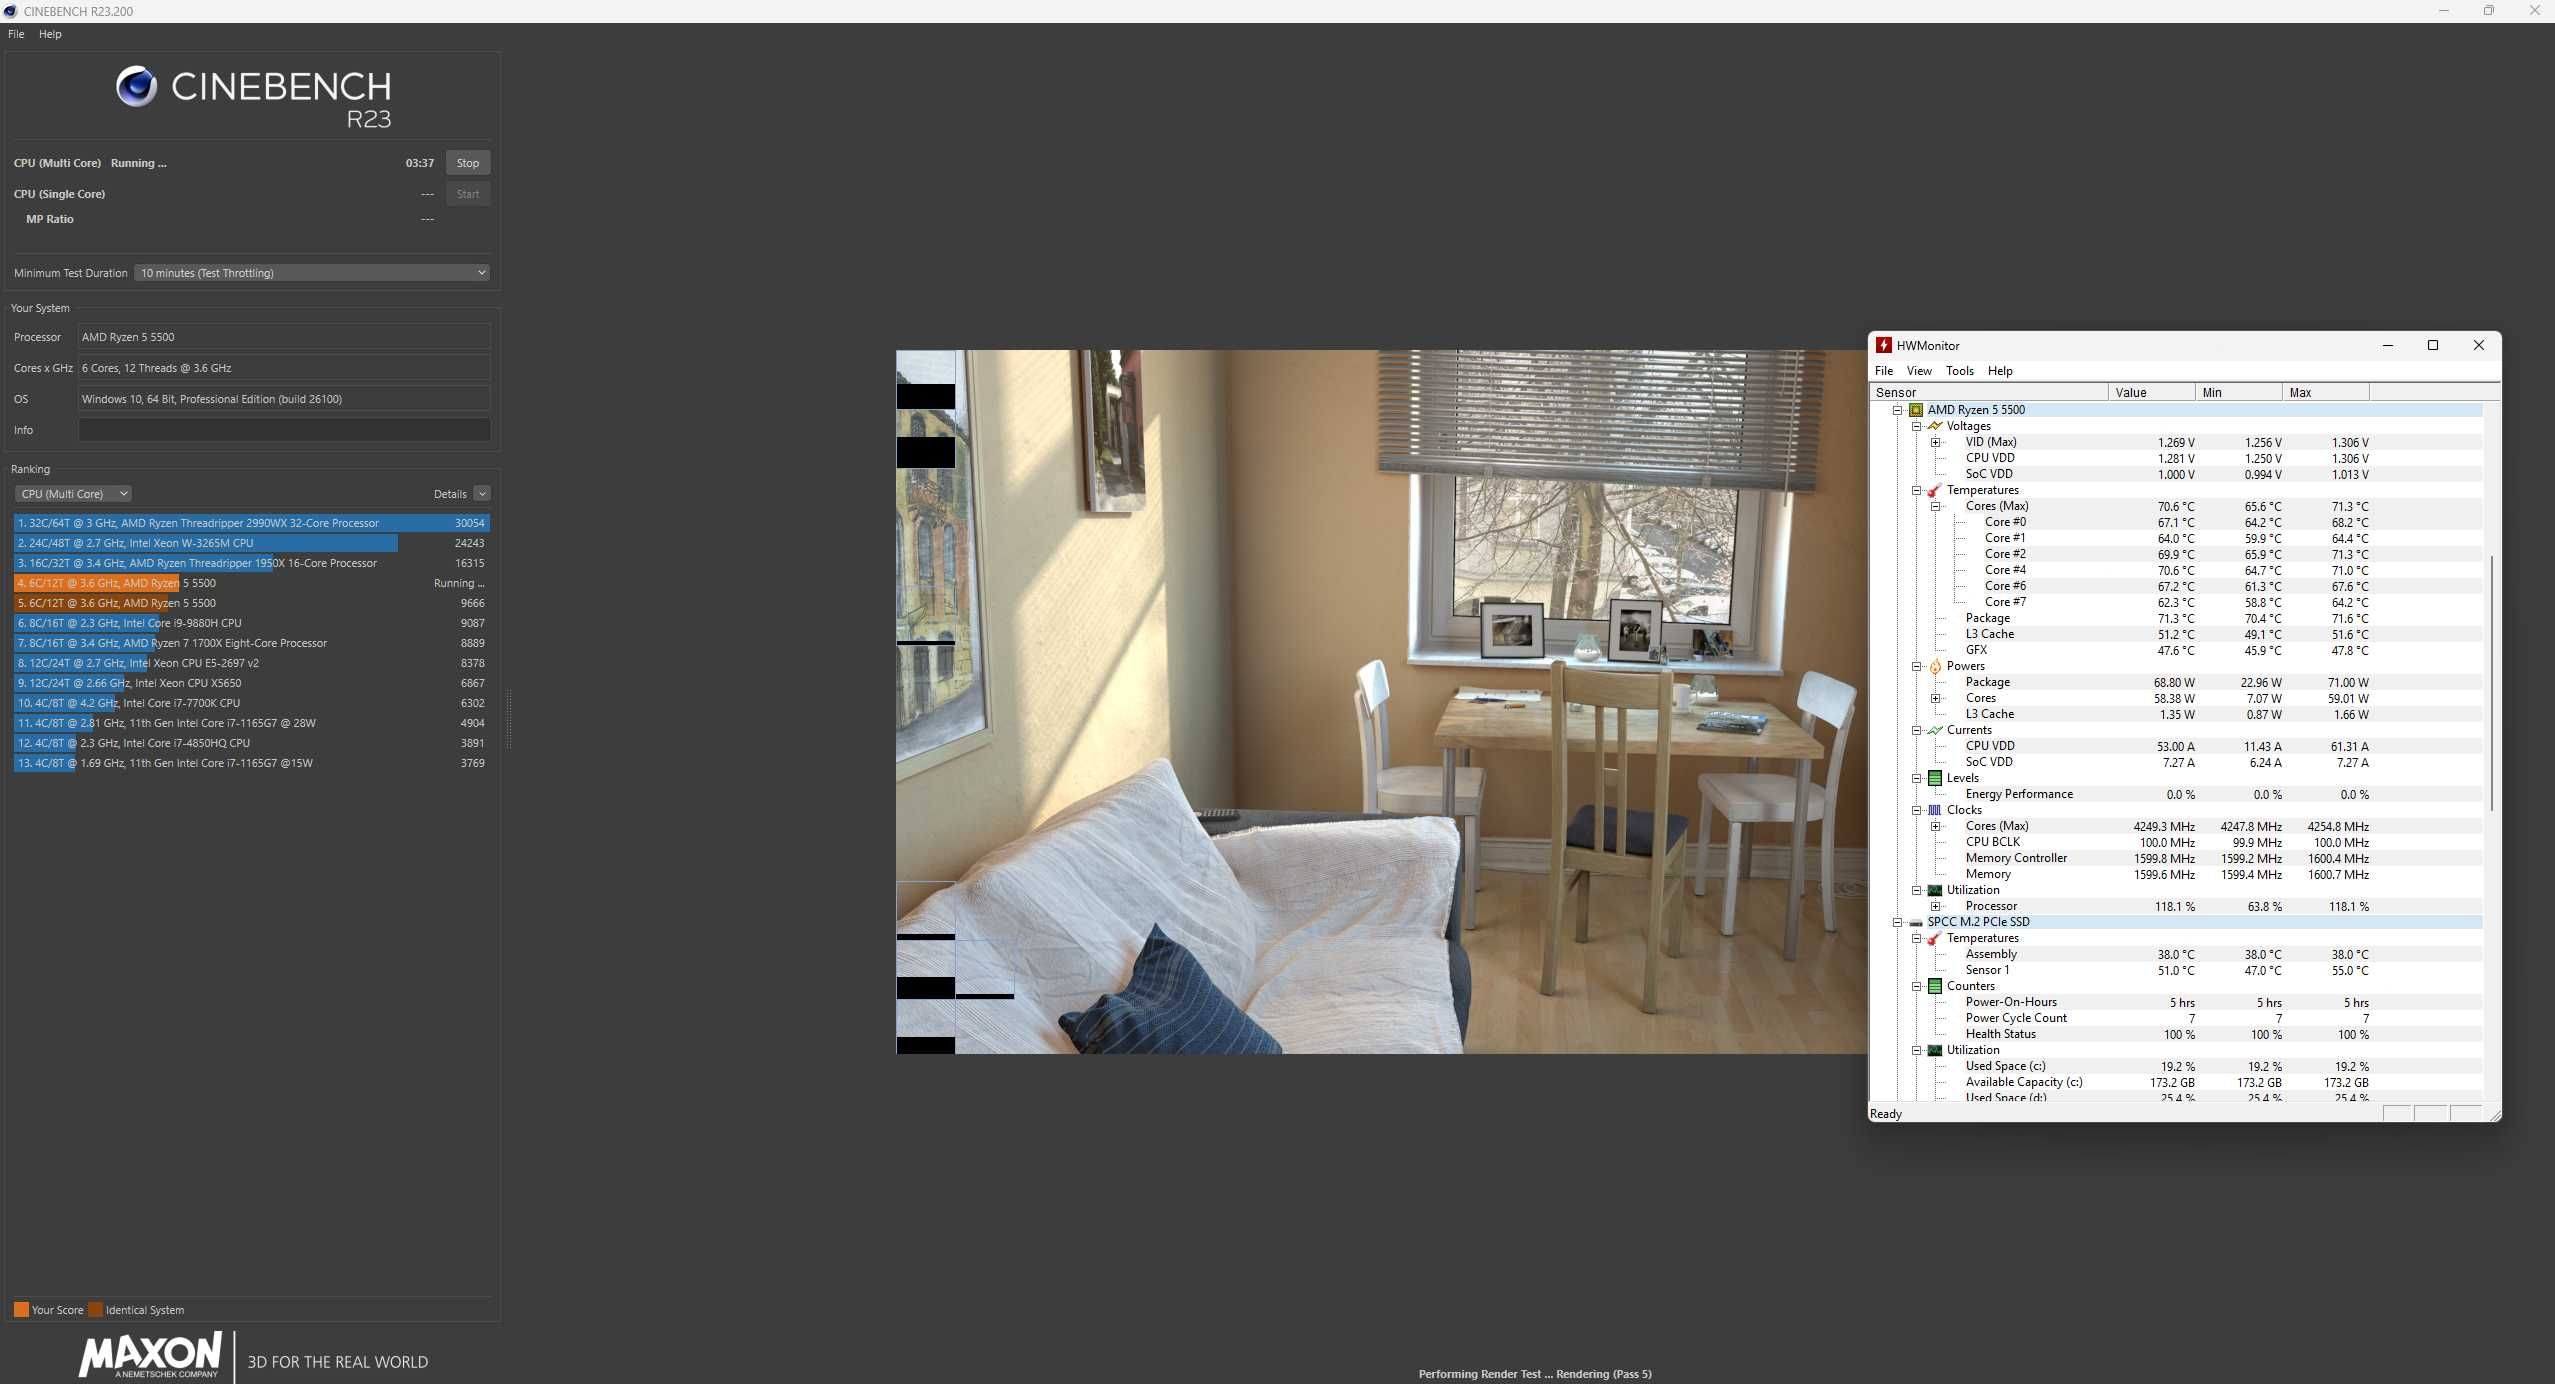Collapse the SPCC M.2 PCIe SSD node
2555x1384 pixels.
1897,922
